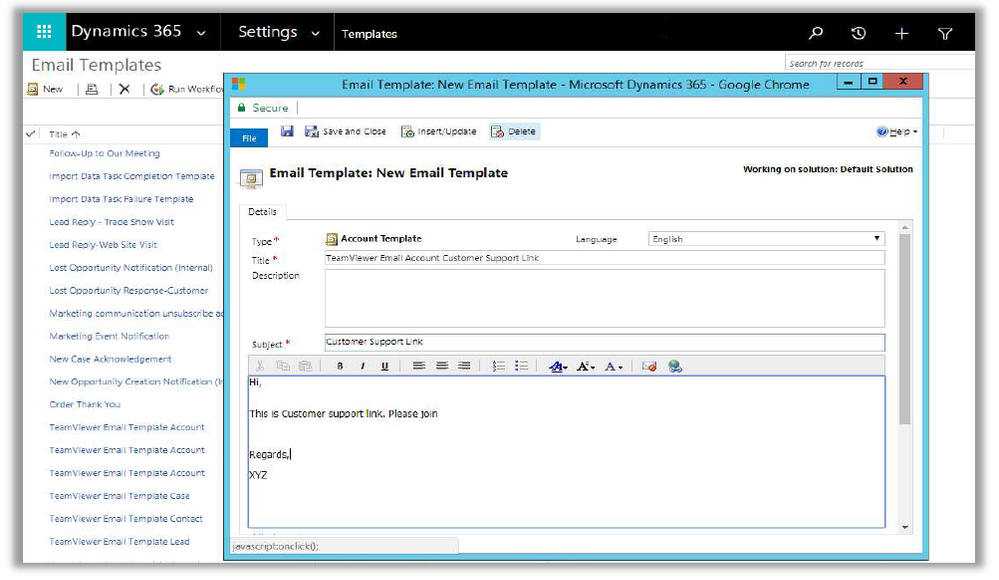Screen dimensions: 999x580
Task: Toggle italic formatting in the editor
Action: coord(362,366)
